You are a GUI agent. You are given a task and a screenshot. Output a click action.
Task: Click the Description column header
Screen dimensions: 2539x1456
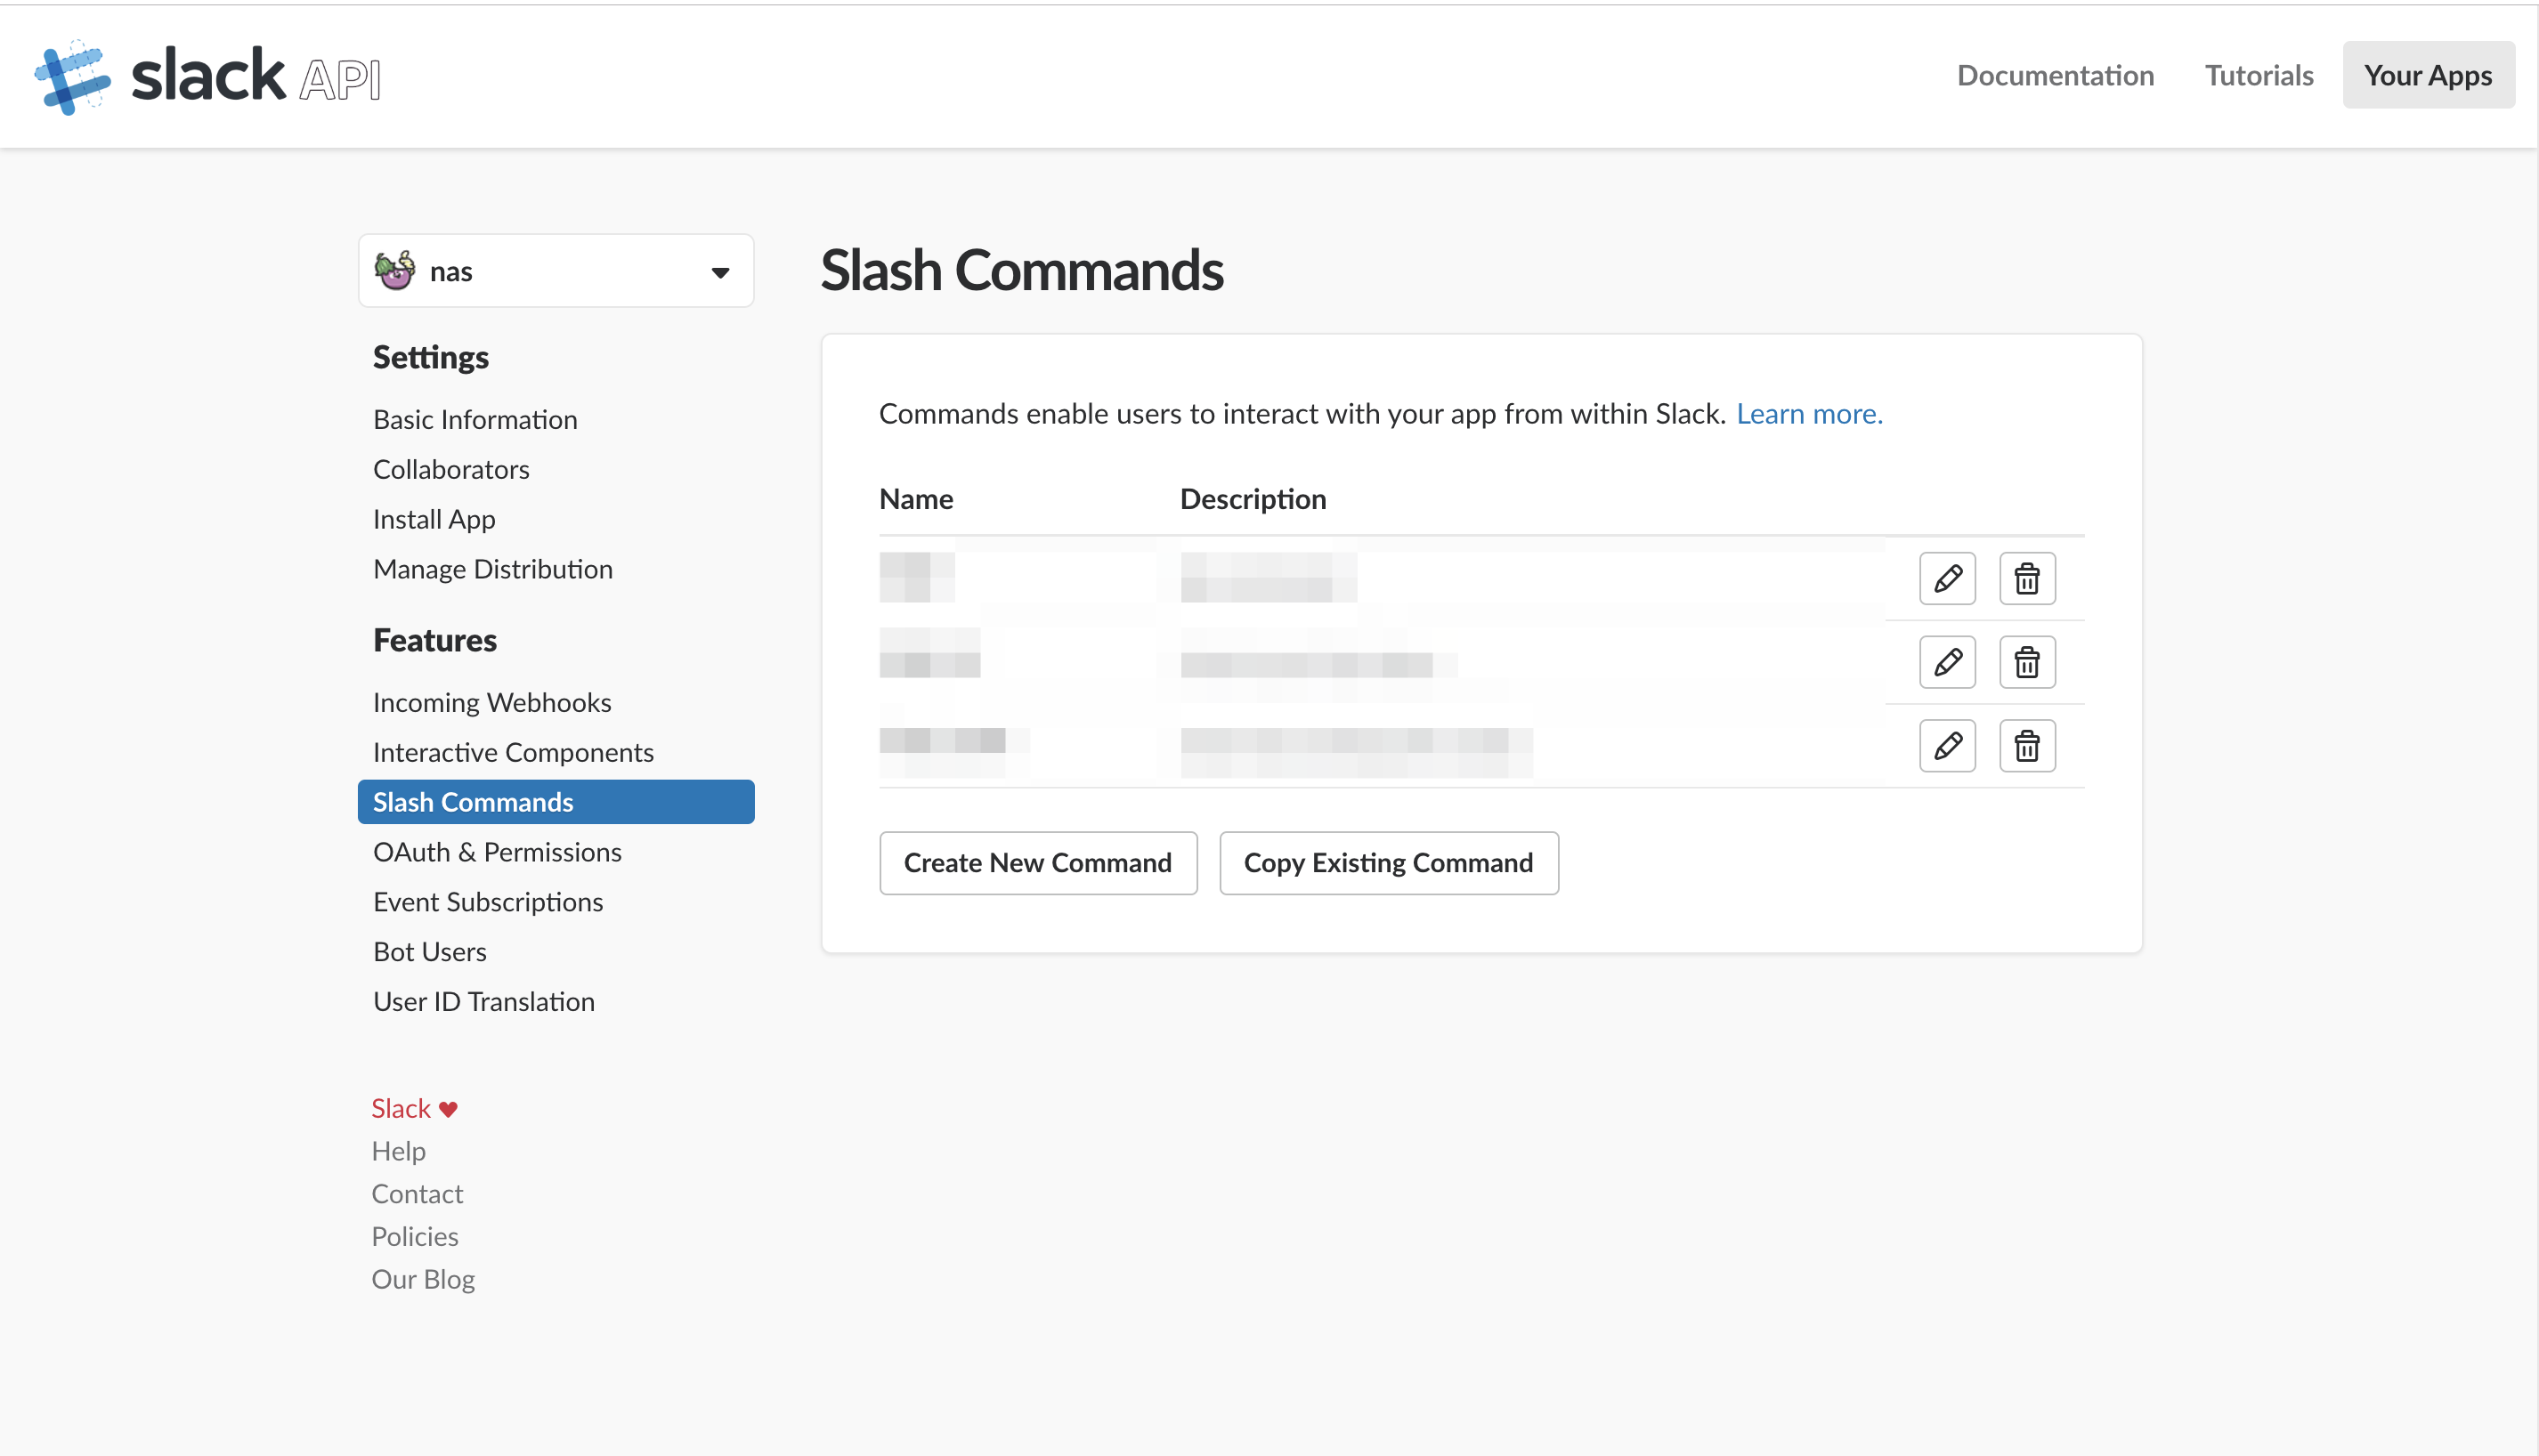[1253, 499]
